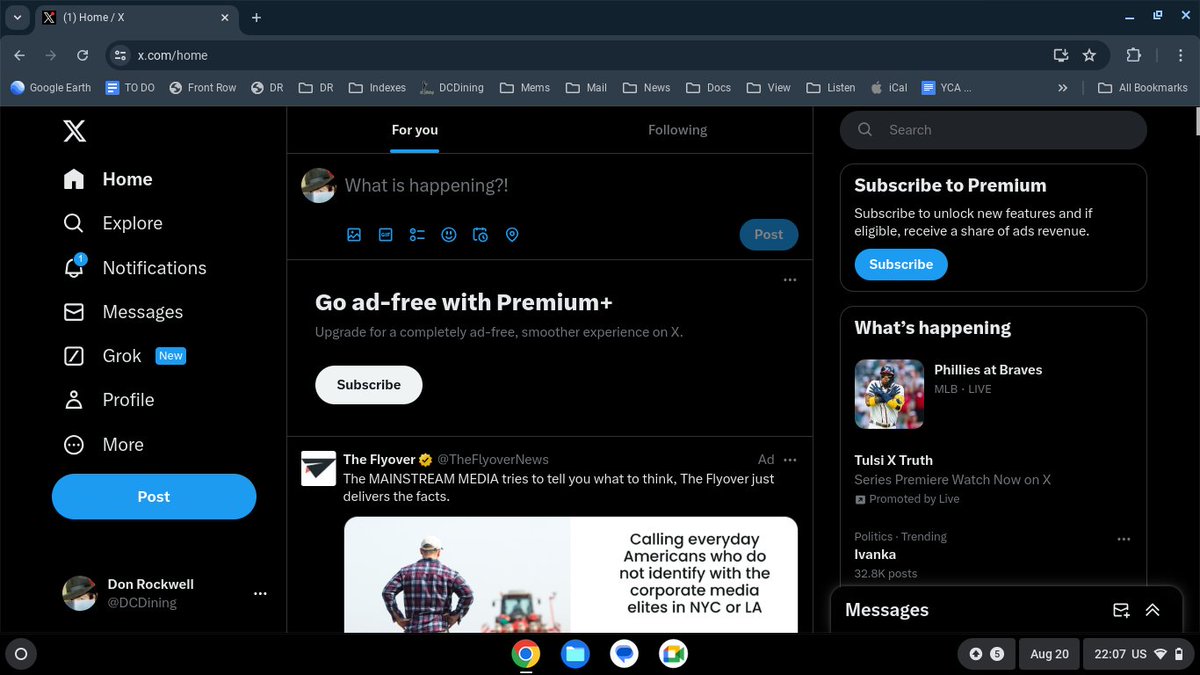This screenshot has height=675, width=1200.
Task: Open options dots on Premium+ promo card
Action: point(790,280)
